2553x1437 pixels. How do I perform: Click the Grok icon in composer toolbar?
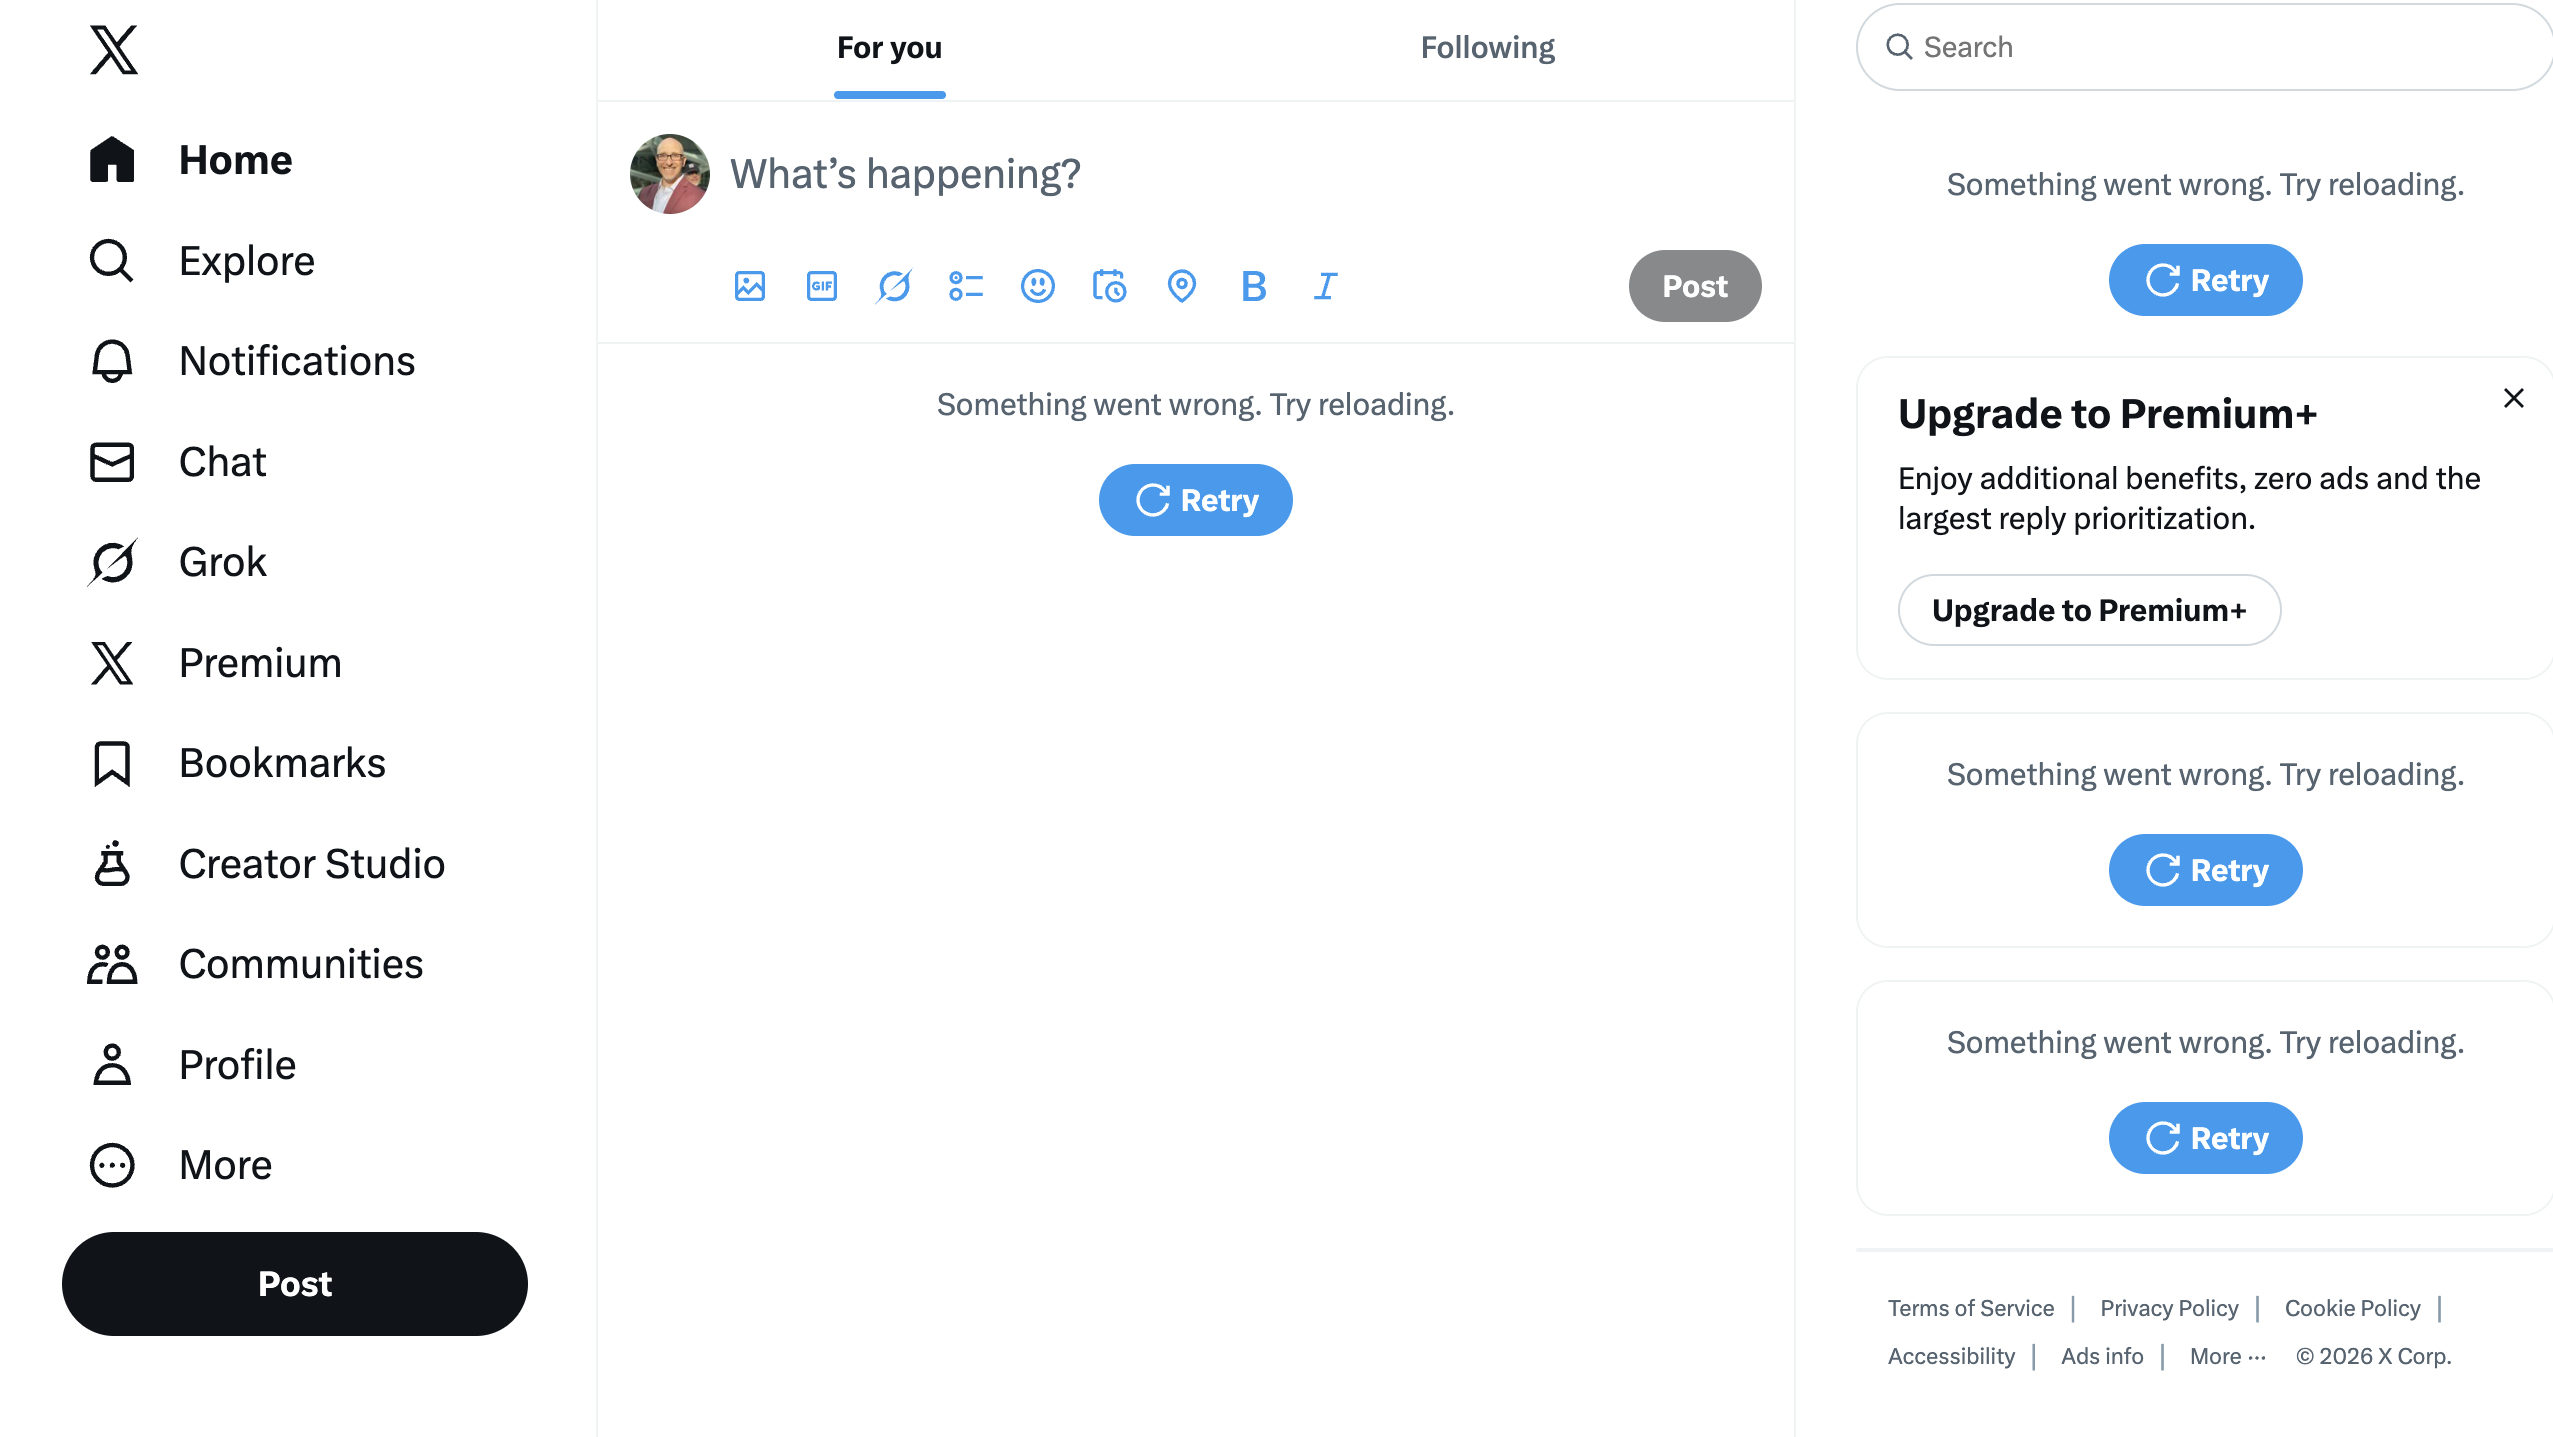click(x=894, y=286)
